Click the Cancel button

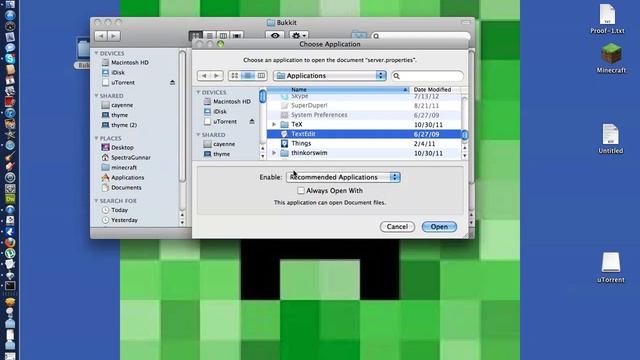[x=397, y=227]
